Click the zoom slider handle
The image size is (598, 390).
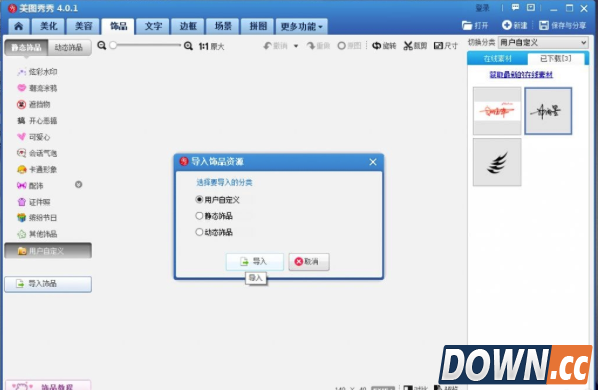tap(113, 45)
